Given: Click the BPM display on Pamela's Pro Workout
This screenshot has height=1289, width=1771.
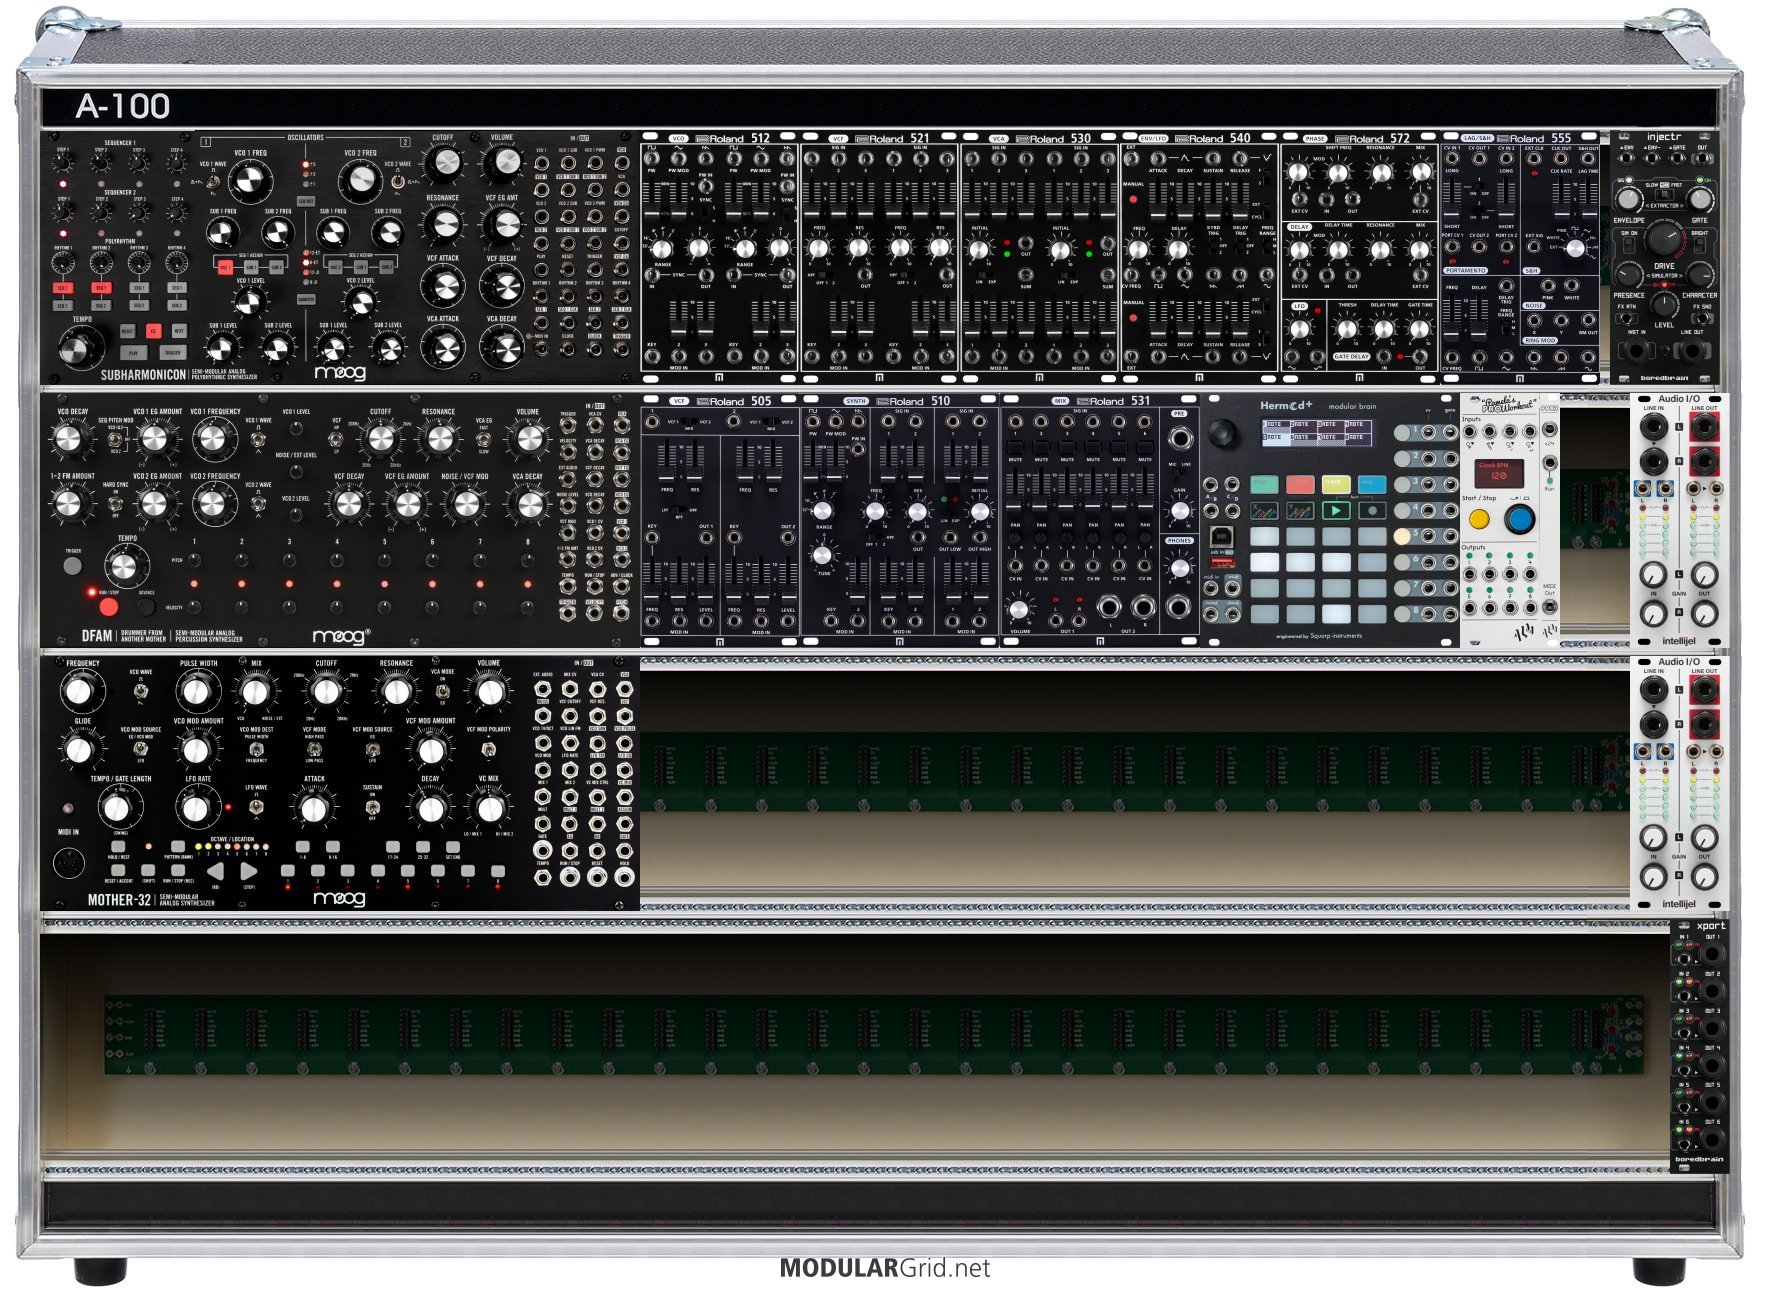Looking at the screenshot, I should pyautogui.click(x=1498, y=472).
